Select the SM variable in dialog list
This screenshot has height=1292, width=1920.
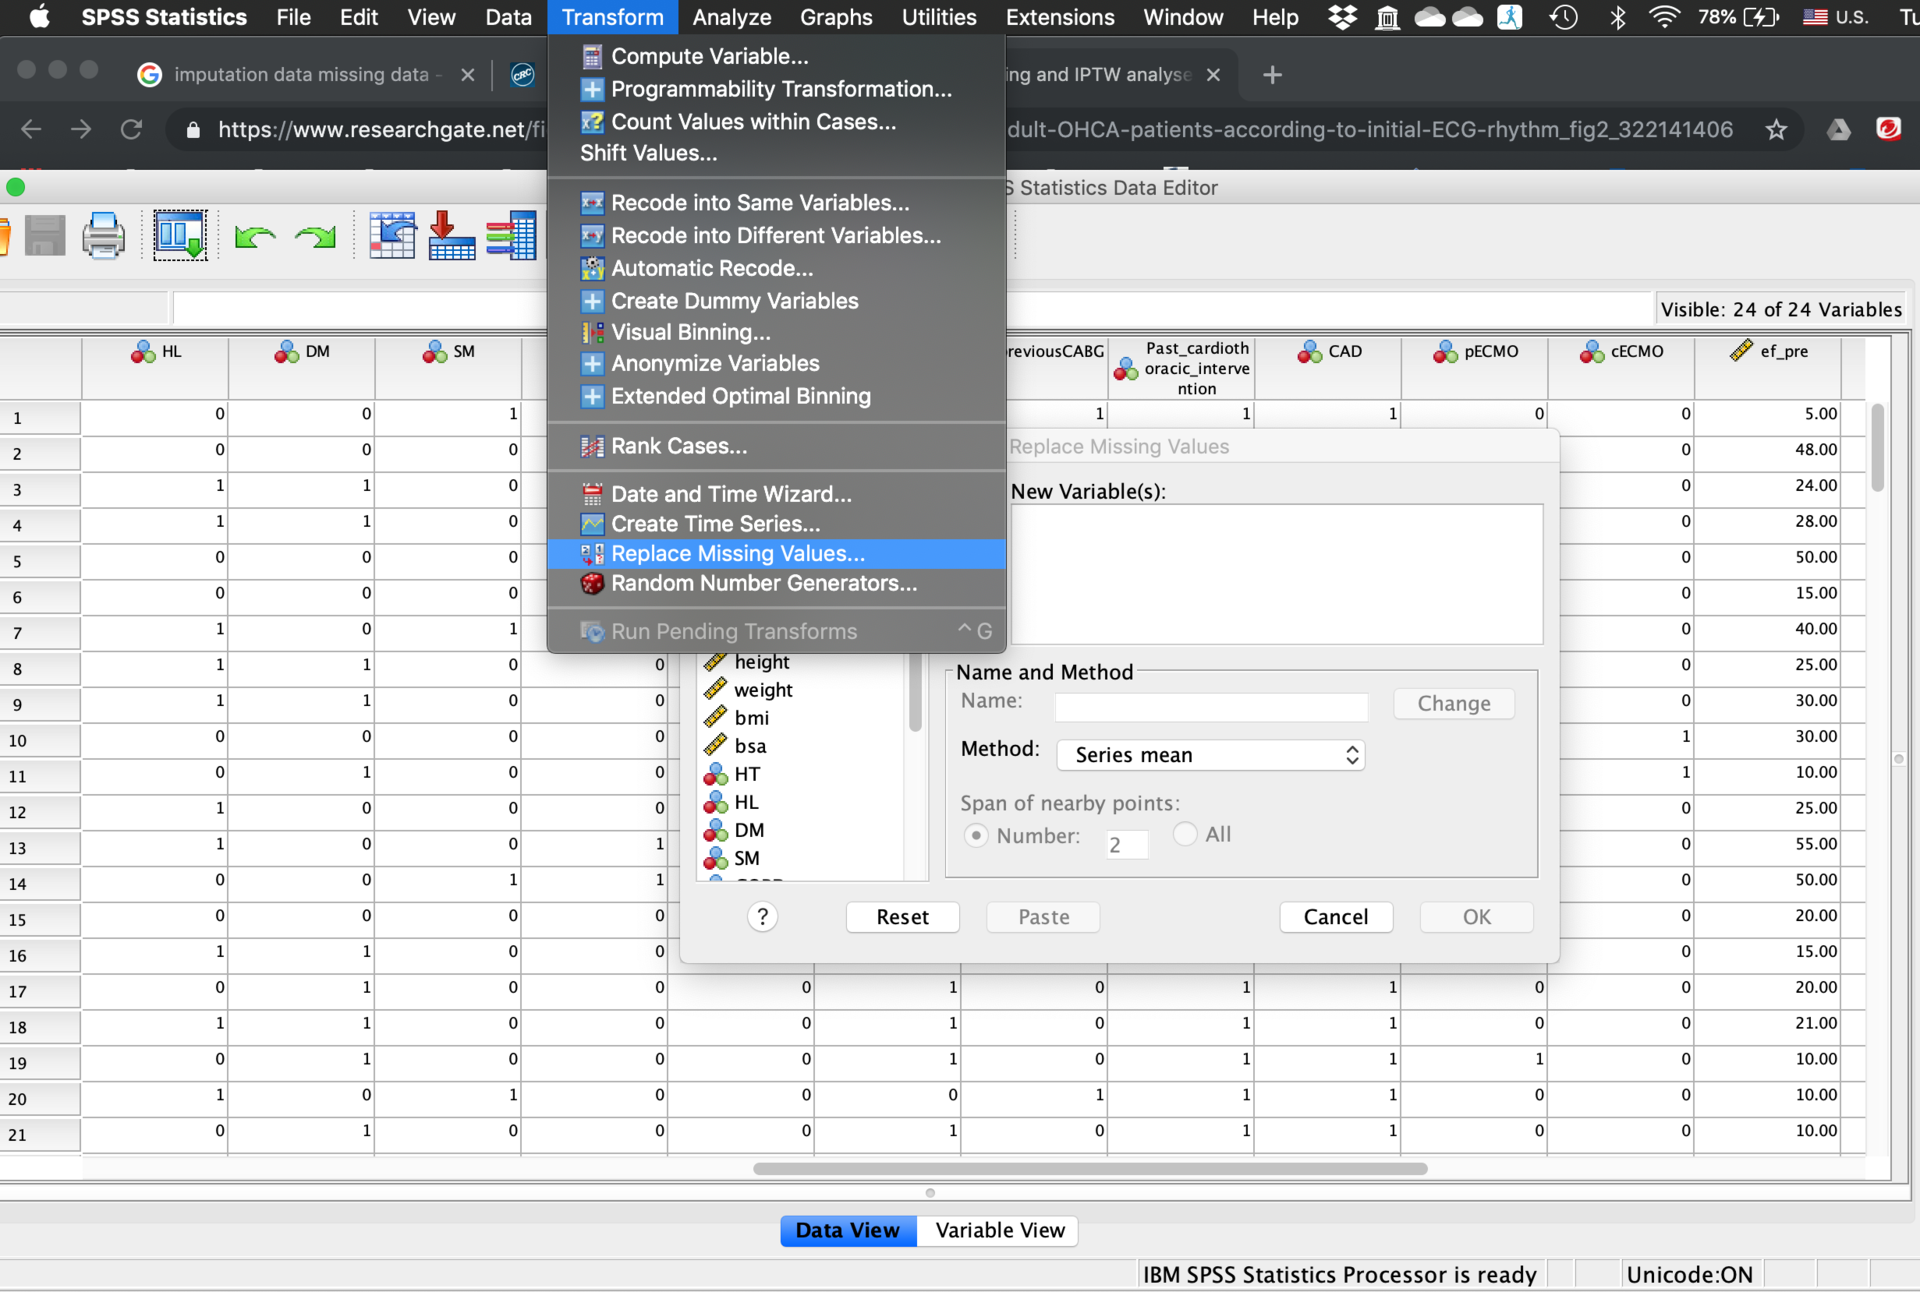pos(746,858)
